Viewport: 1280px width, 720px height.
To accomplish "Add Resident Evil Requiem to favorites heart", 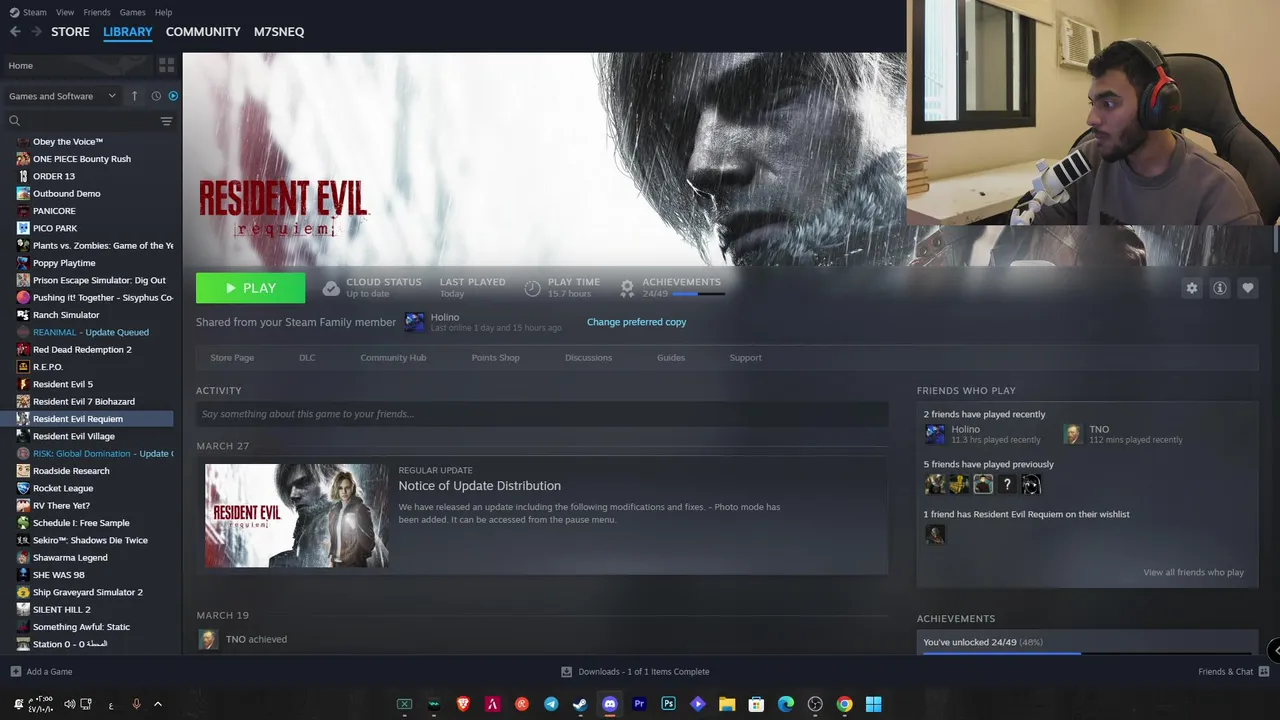I will tap(1247, 288).
